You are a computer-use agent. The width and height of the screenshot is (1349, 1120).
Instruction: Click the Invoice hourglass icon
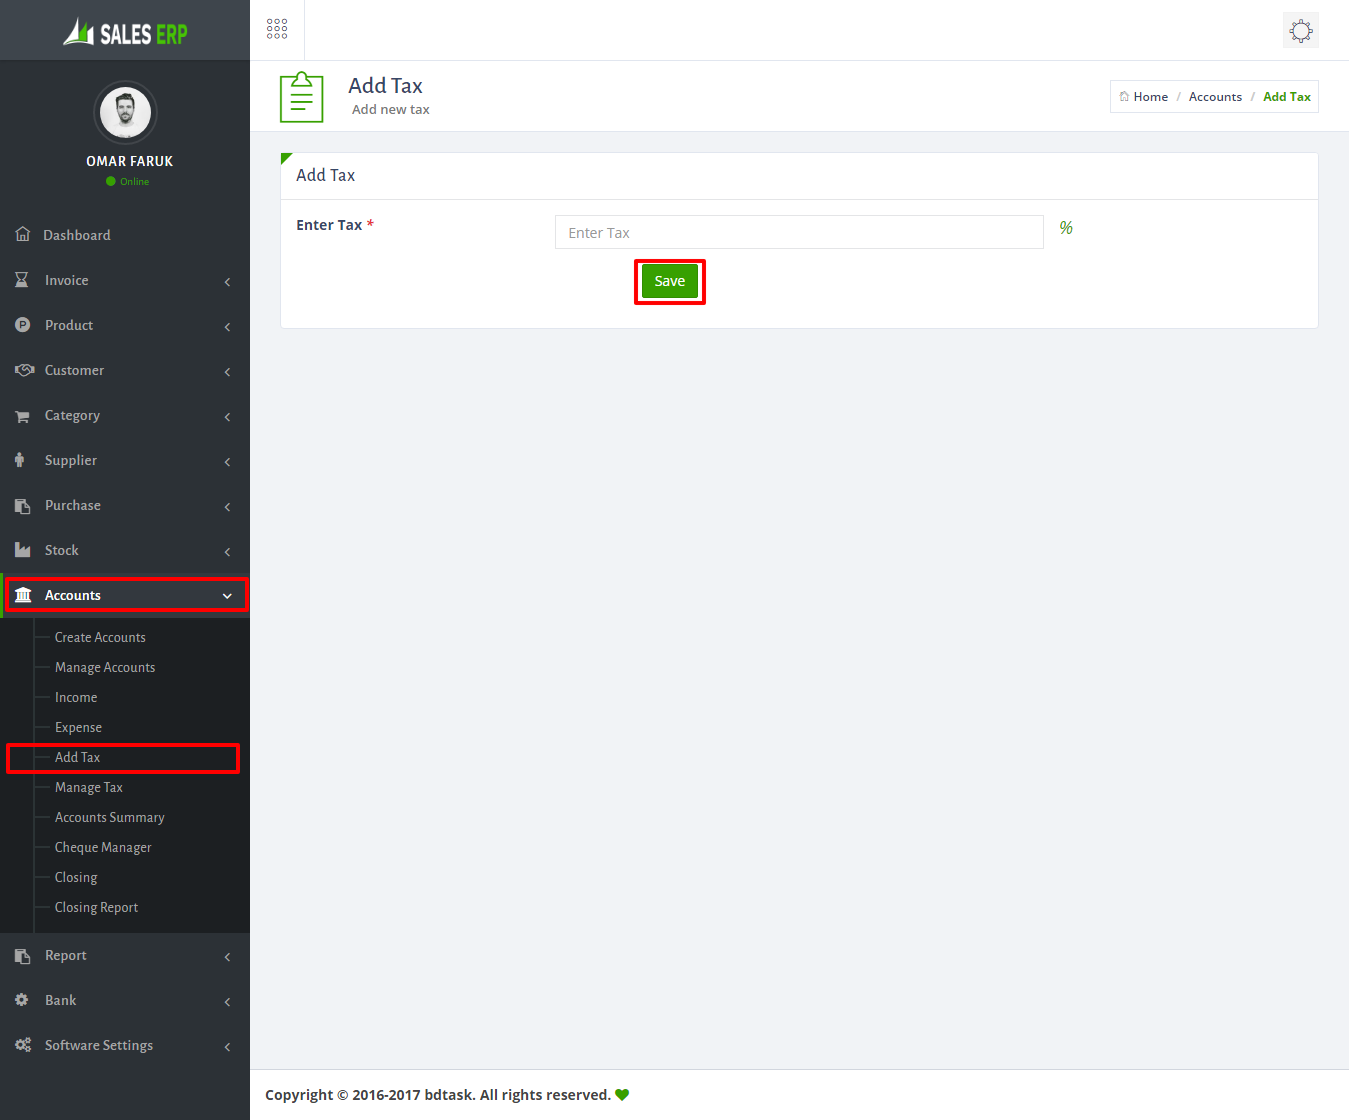(x=22, y=280)
